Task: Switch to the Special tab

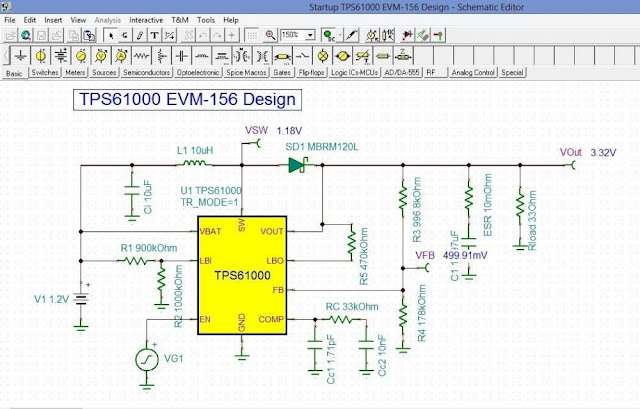Action: (512, 73)
